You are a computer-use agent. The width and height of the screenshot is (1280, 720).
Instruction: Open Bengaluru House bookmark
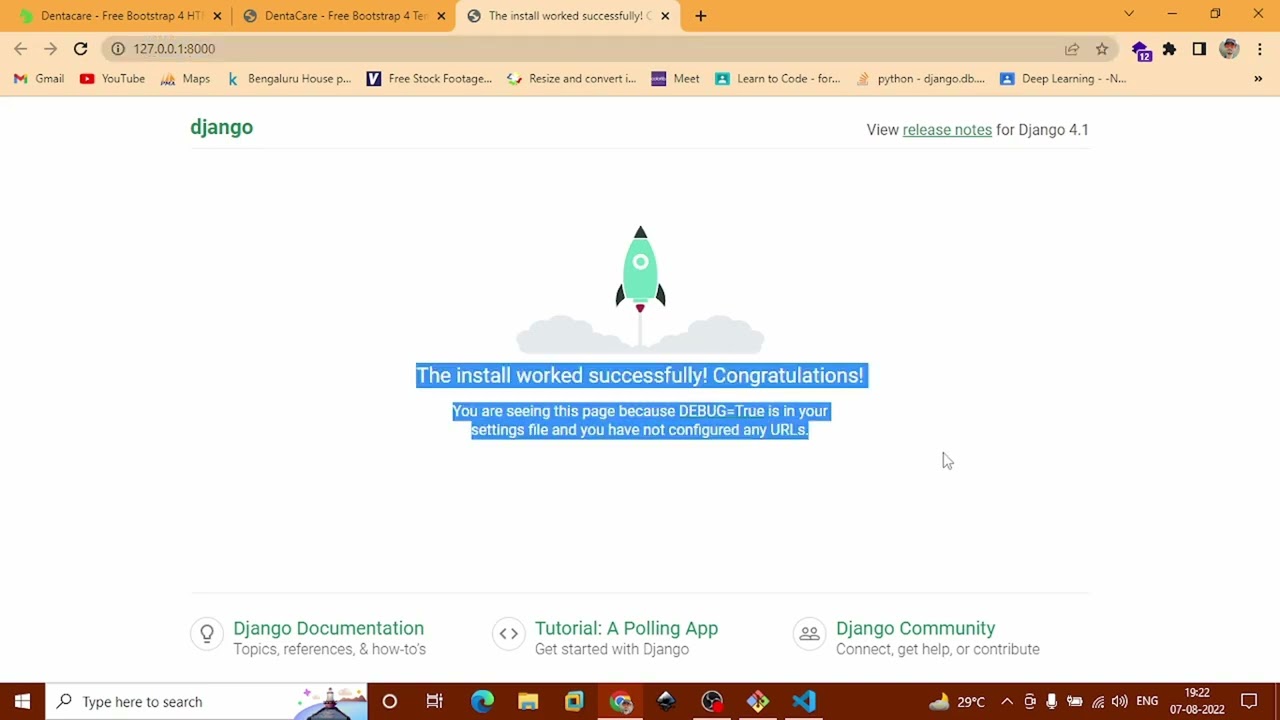[x=289, y=79]
